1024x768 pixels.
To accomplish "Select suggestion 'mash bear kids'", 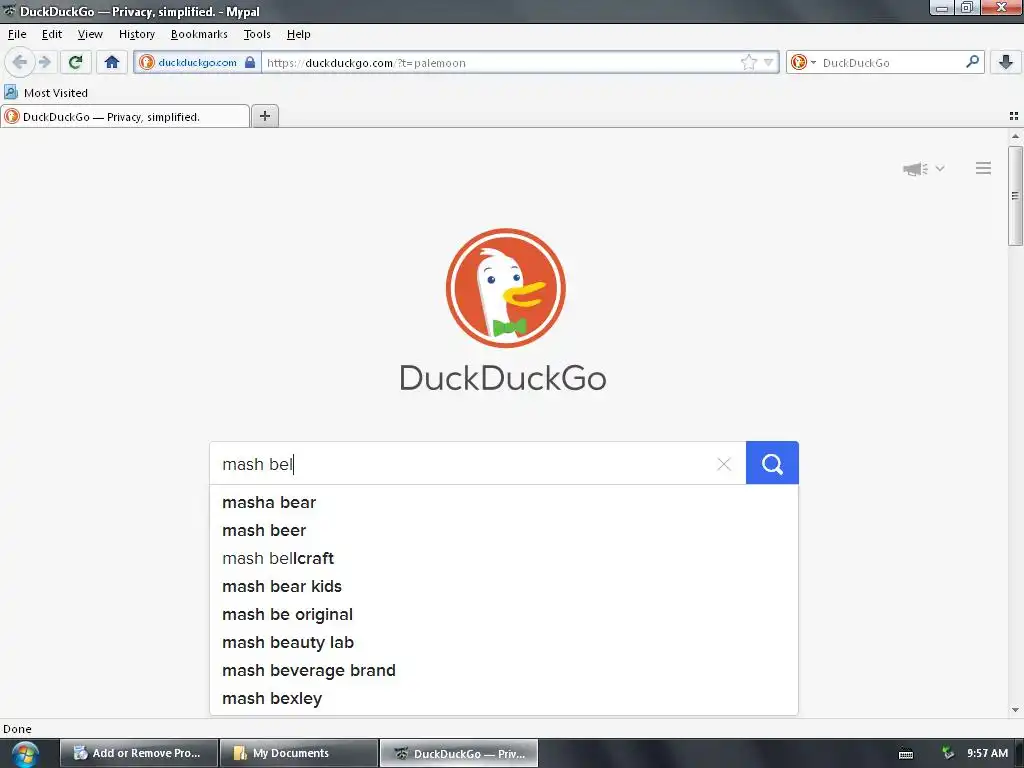I will coord(504,586).
